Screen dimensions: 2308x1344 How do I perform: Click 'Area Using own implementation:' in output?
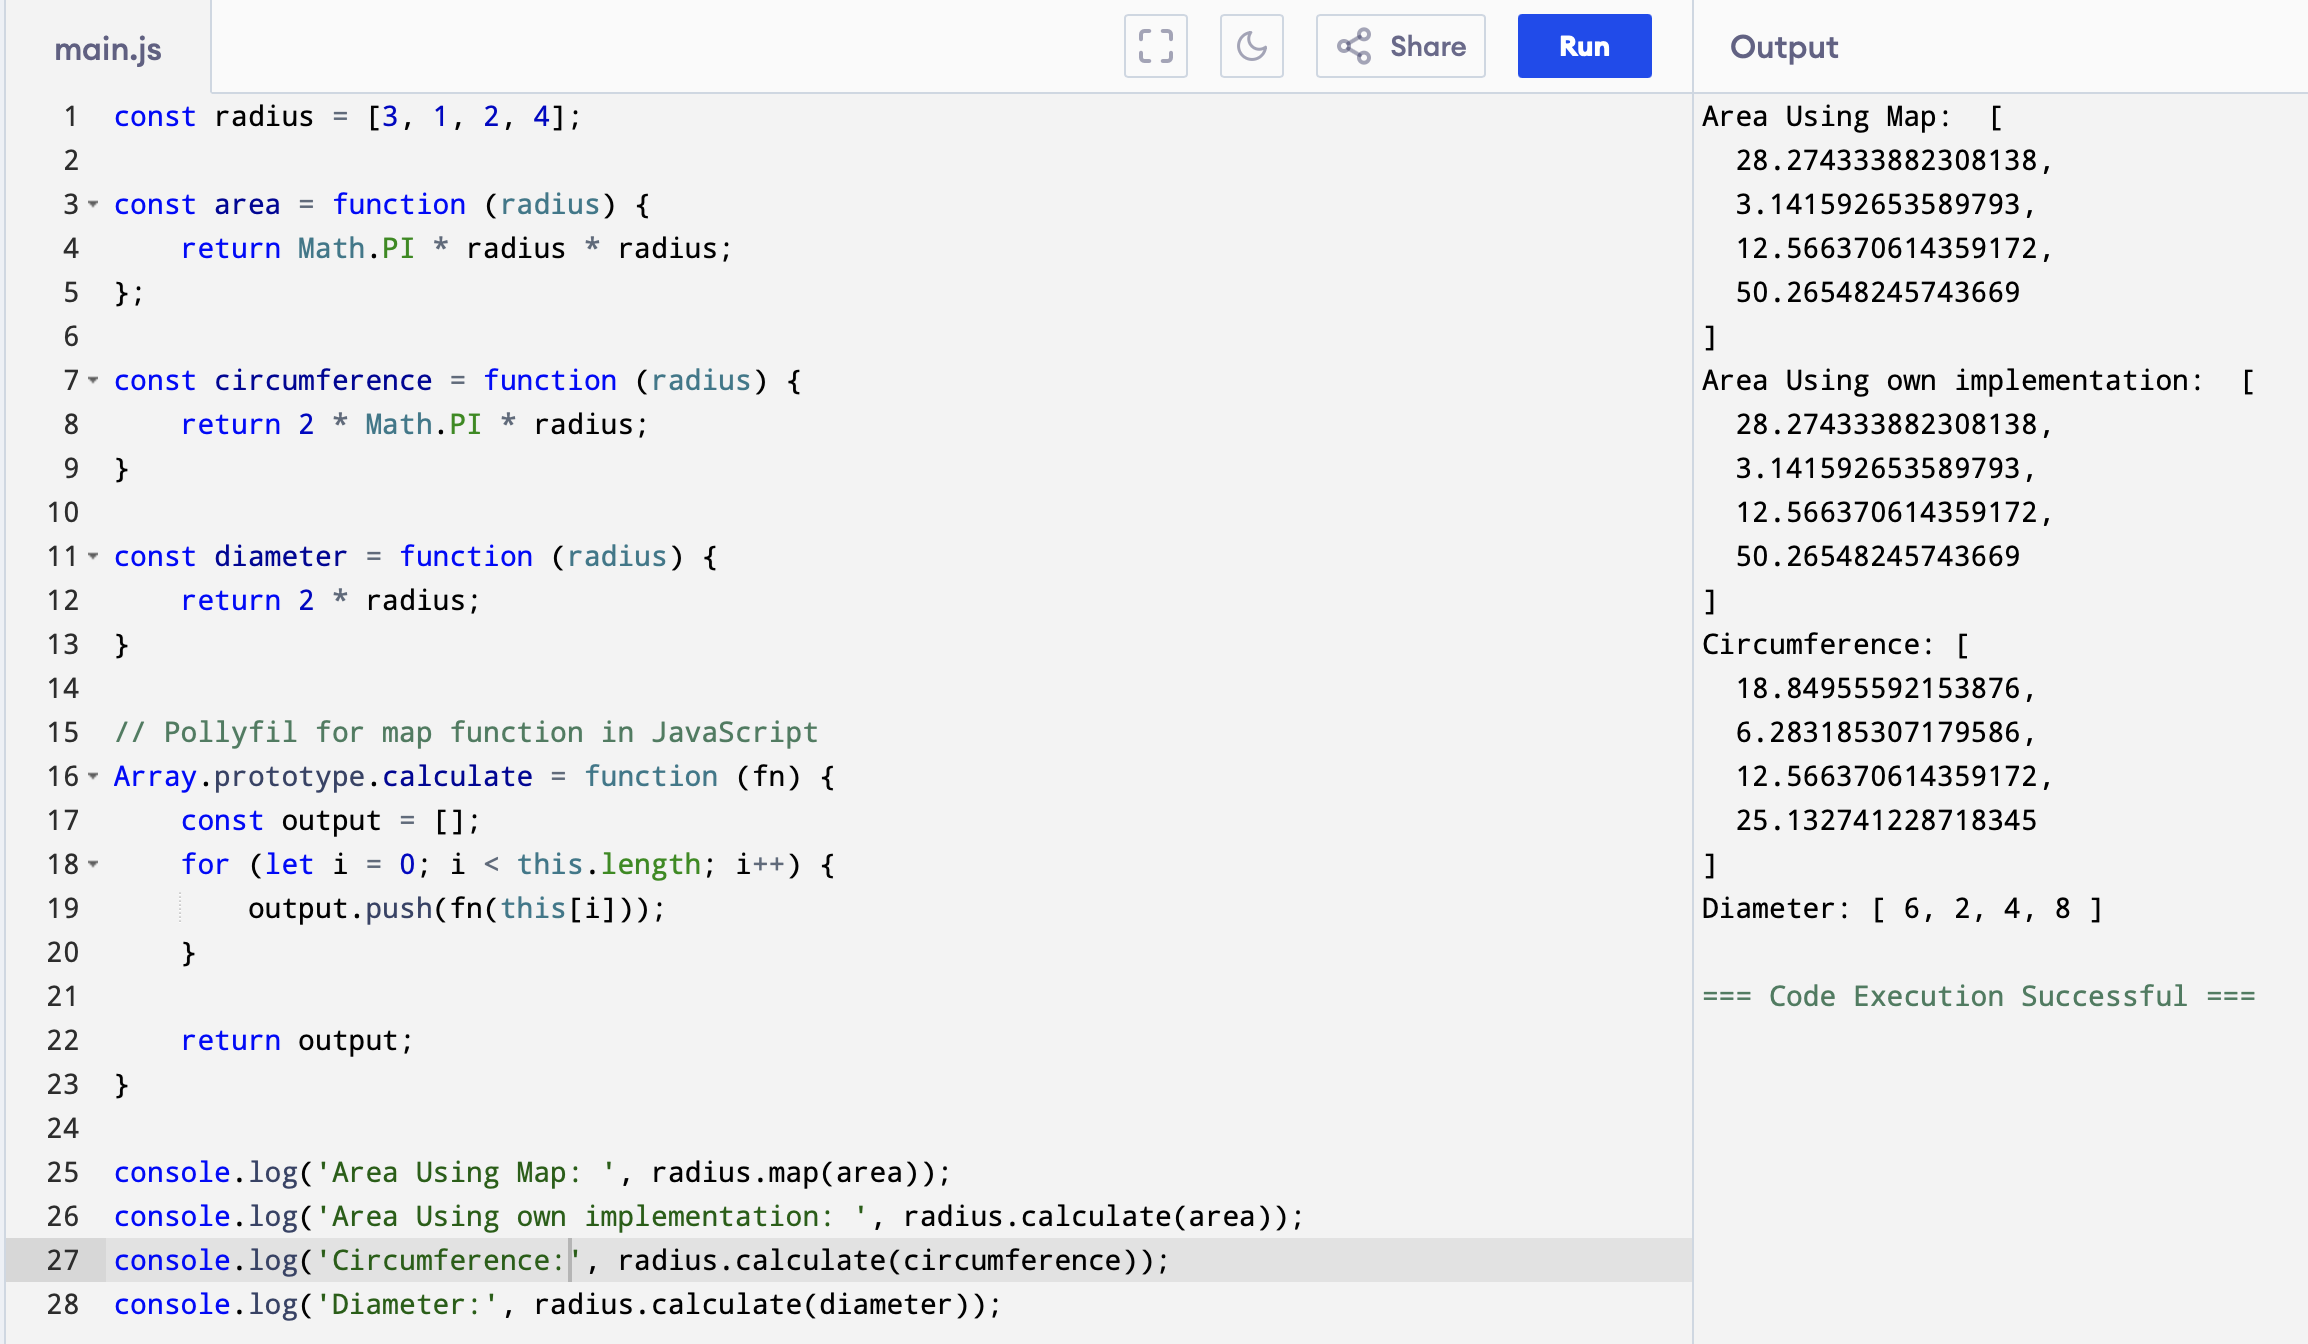[x=1952, y=380]
